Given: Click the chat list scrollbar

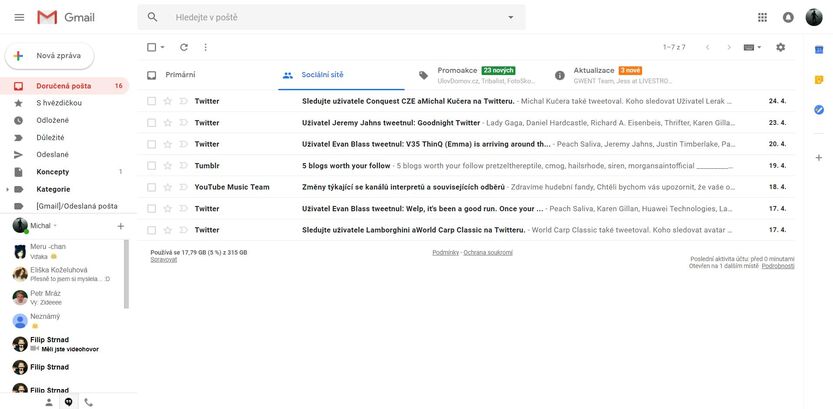Looking at the screenshot, I should coord(126,274).
